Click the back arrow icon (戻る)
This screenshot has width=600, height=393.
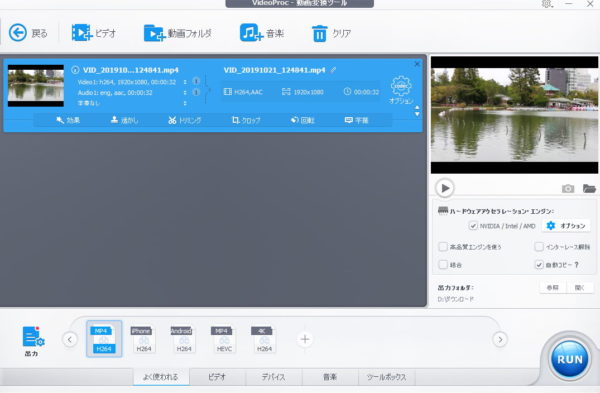tap(18, 33)
